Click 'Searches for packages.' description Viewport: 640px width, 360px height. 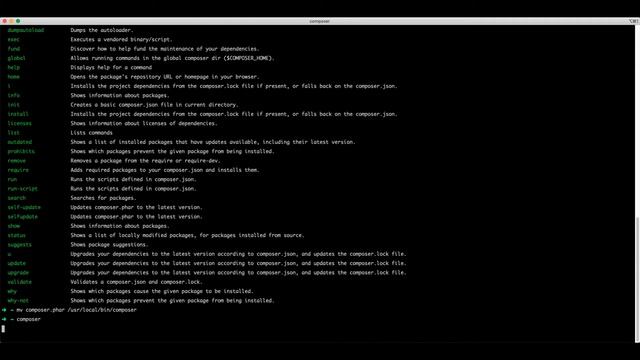(103, 198)
